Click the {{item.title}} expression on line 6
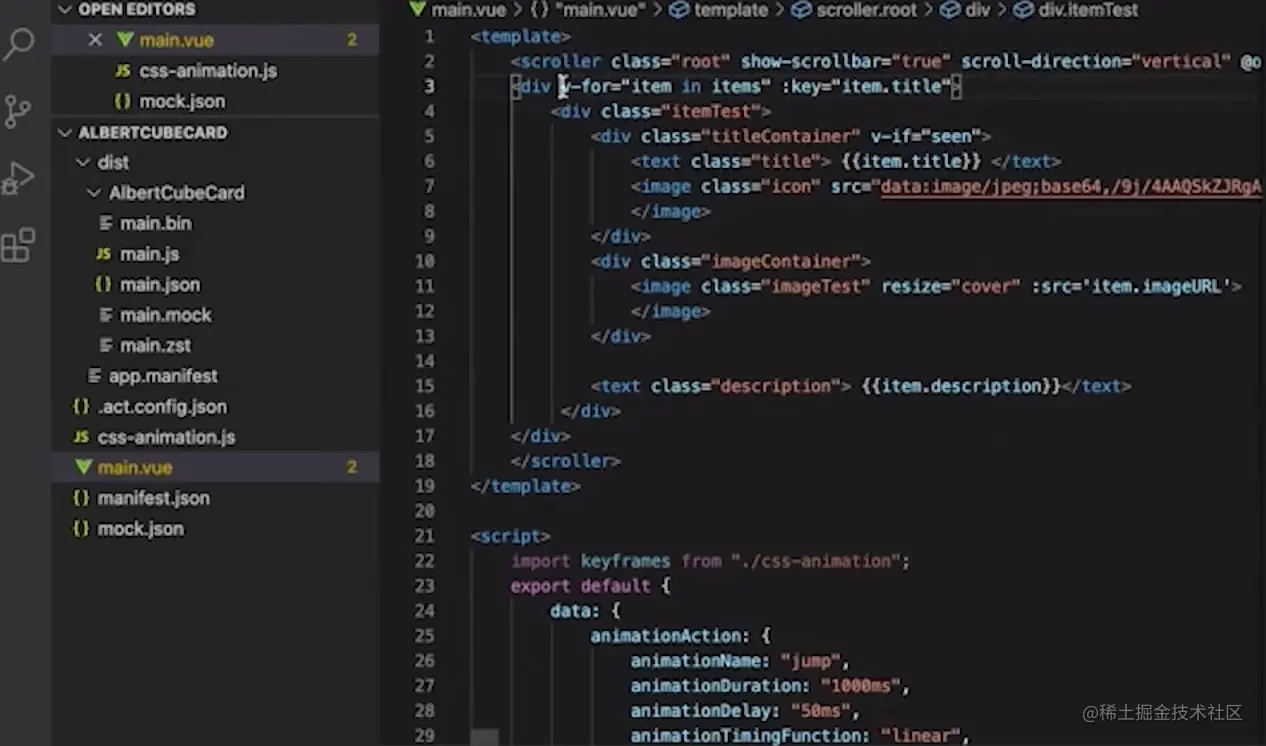The image size is (1266, 746). [912, 161]
